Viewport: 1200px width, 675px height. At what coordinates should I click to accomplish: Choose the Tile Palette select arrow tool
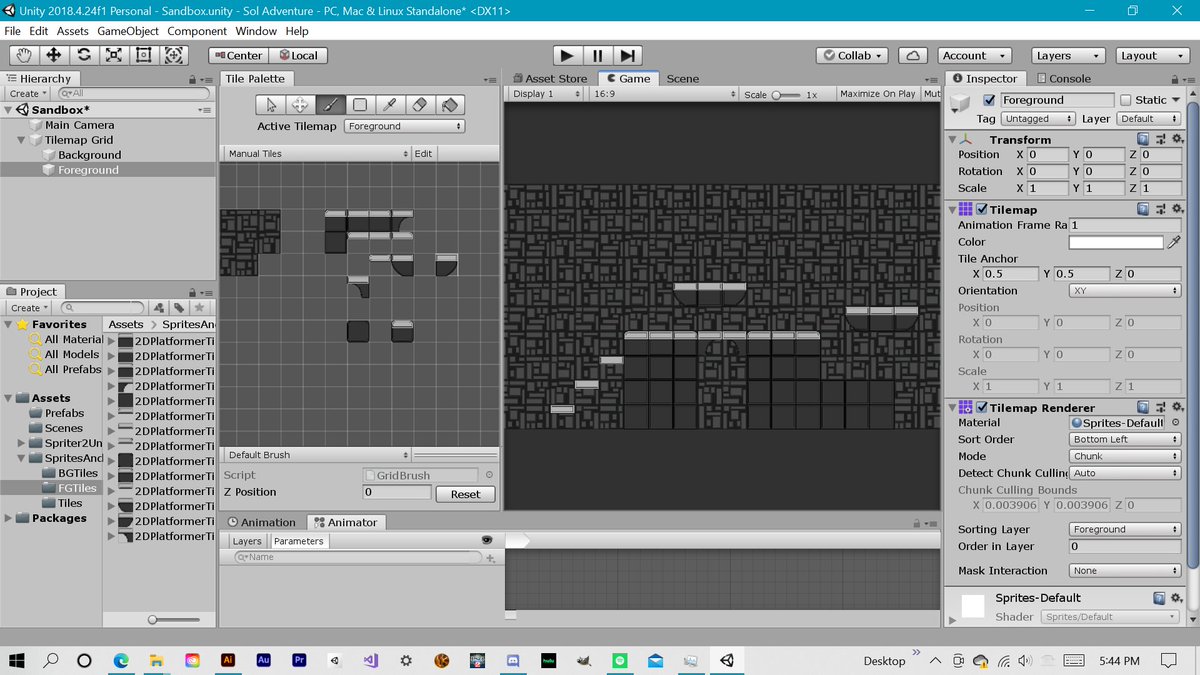[270, 104]
